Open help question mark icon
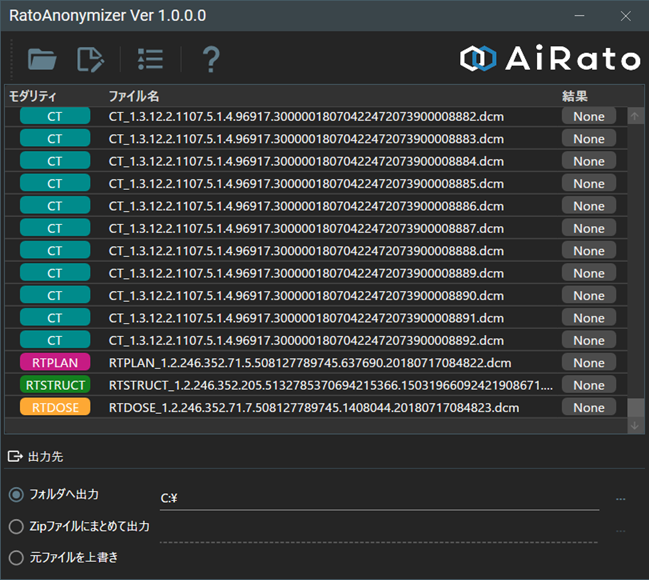649x580 pixels. 211,60
